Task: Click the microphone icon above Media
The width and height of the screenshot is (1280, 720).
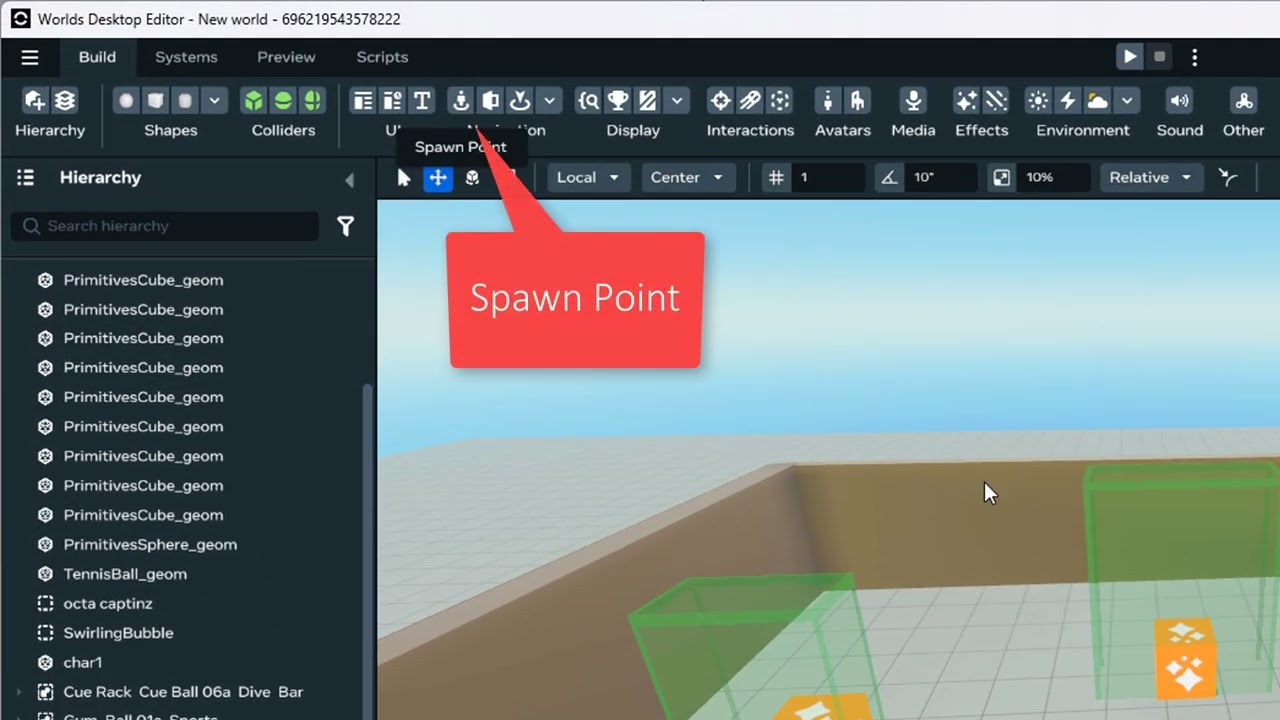Action: pyautogui.click(x=912, y=101)
